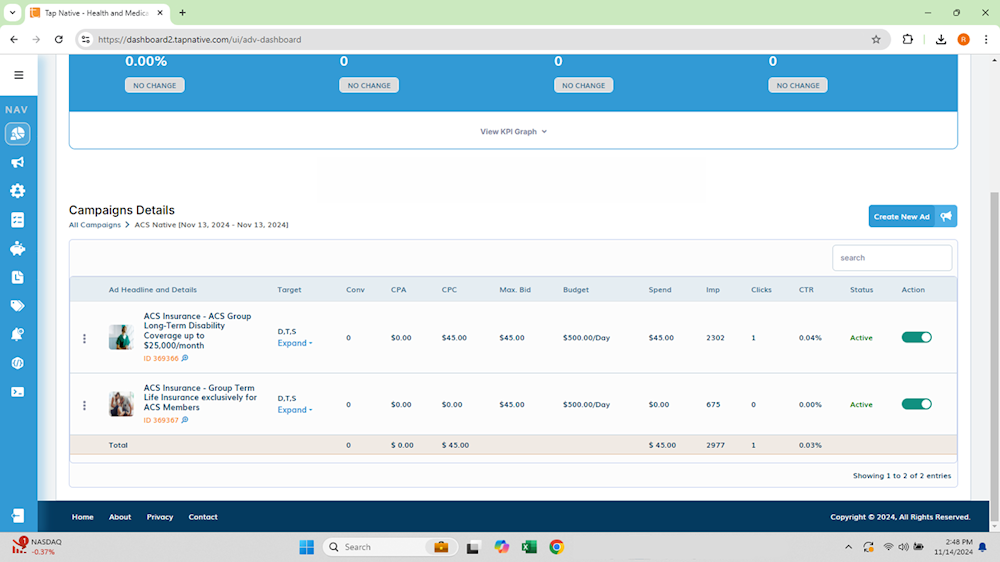Open the settings gear nav icon

pos(17,191)
